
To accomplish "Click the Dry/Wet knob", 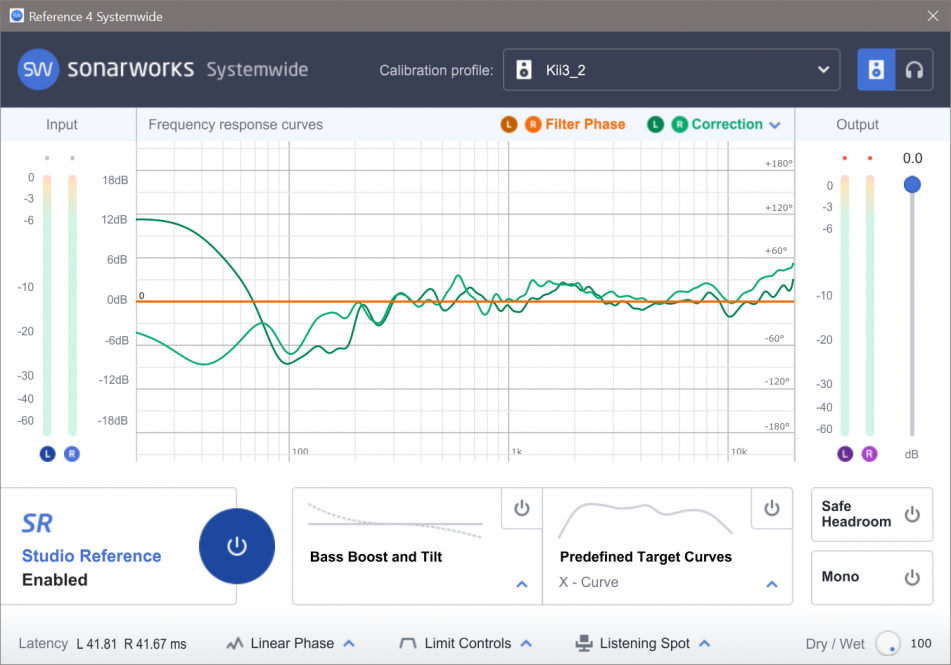I will pyautogui.click(x=888, y=645).
